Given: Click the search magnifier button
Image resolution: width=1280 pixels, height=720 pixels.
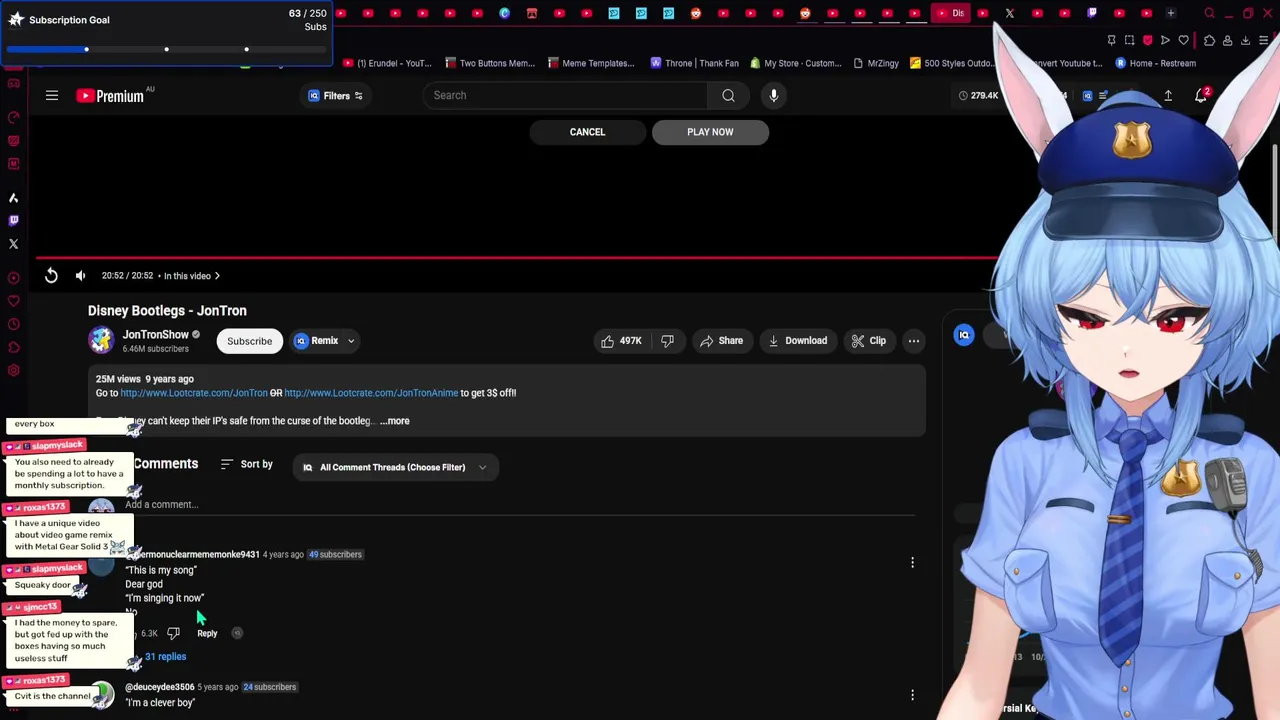Looking at the screenshot, I should coord(728,95).
